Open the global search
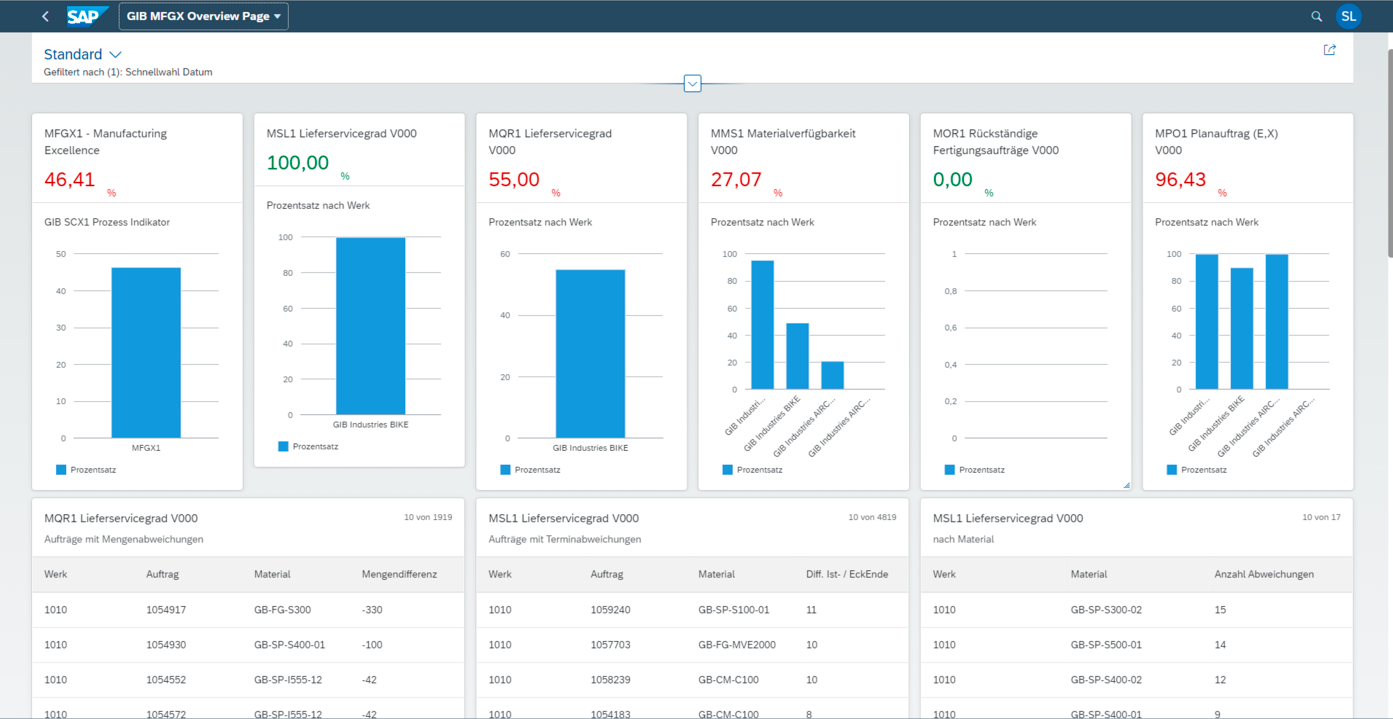The image size is (1393, 719). click(x=1316, y=16)
